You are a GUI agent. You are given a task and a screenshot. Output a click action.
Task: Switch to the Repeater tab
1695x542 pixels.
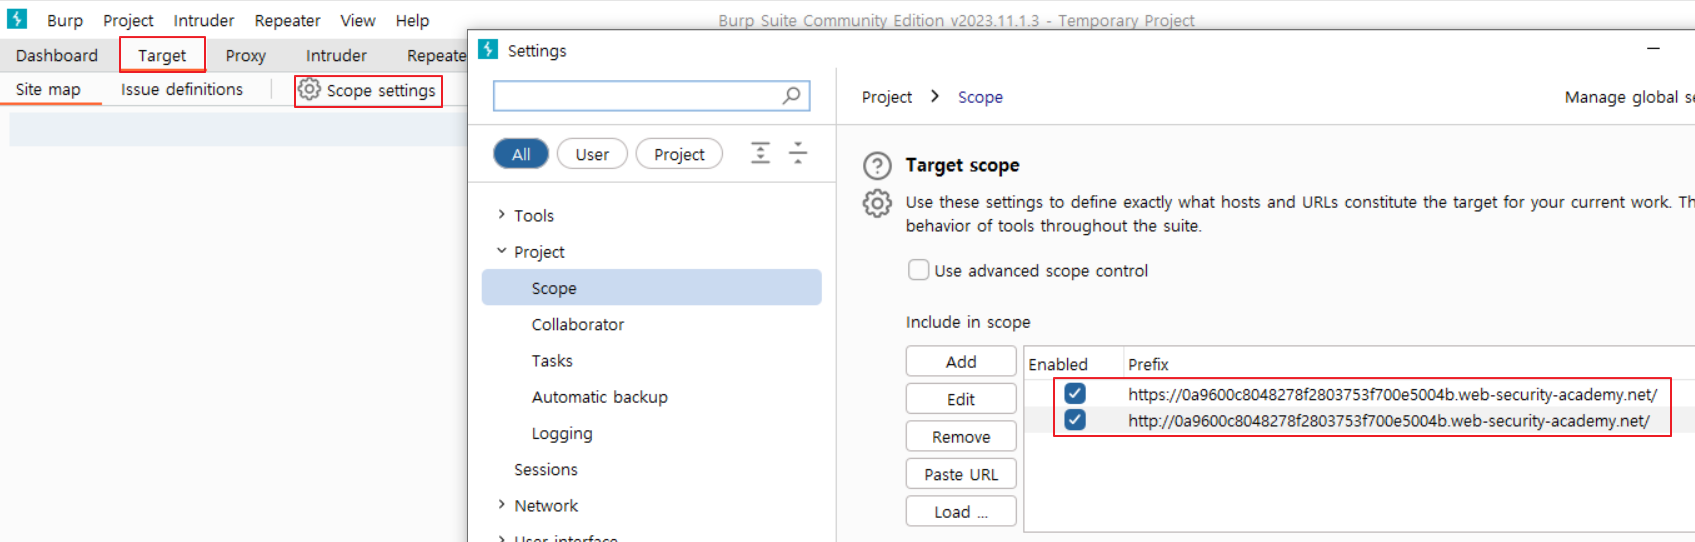[x=436, y=55]
